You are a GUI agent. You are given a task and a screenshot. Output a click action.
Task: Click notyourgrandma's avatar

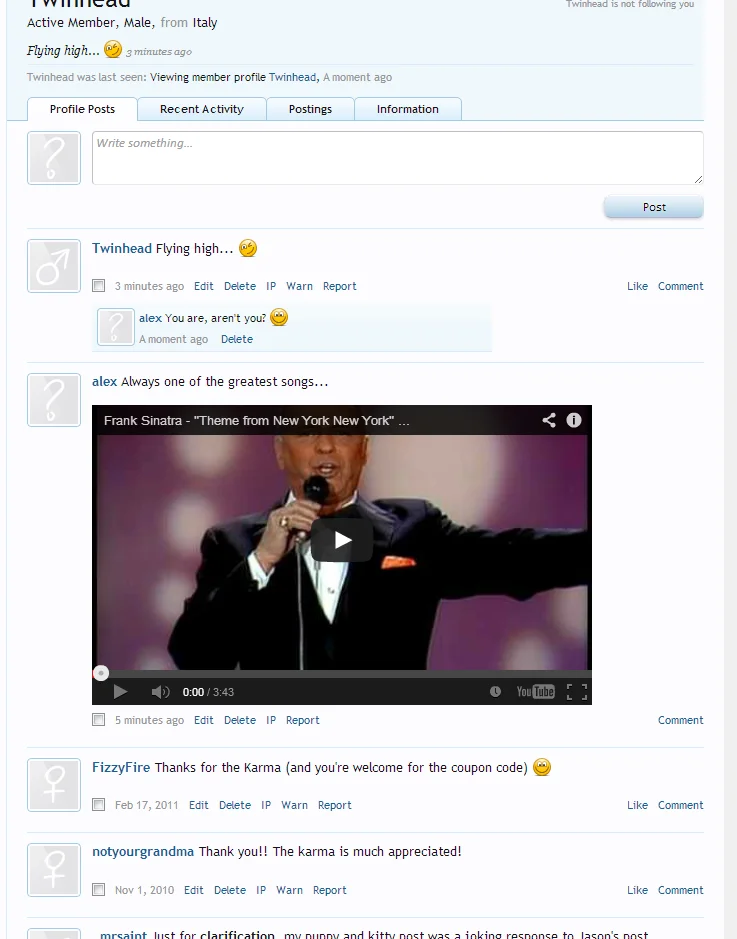tap(54, 870)
